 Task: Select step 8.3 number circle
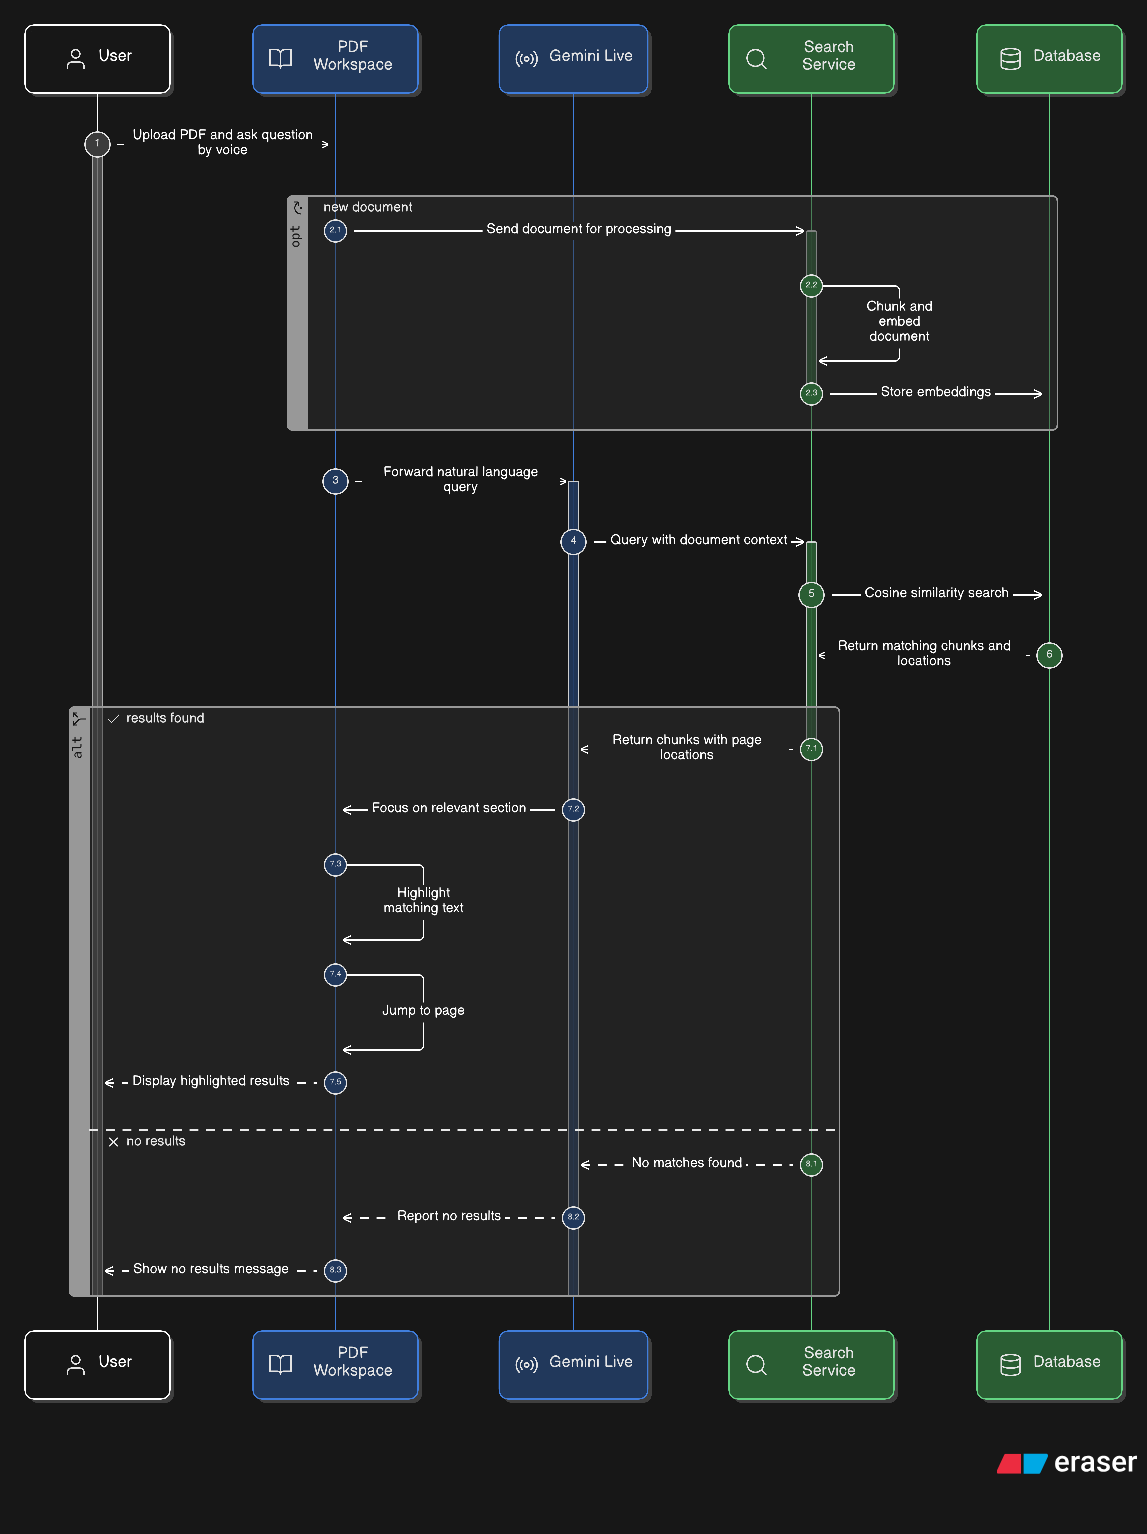tap(335, 1270)
